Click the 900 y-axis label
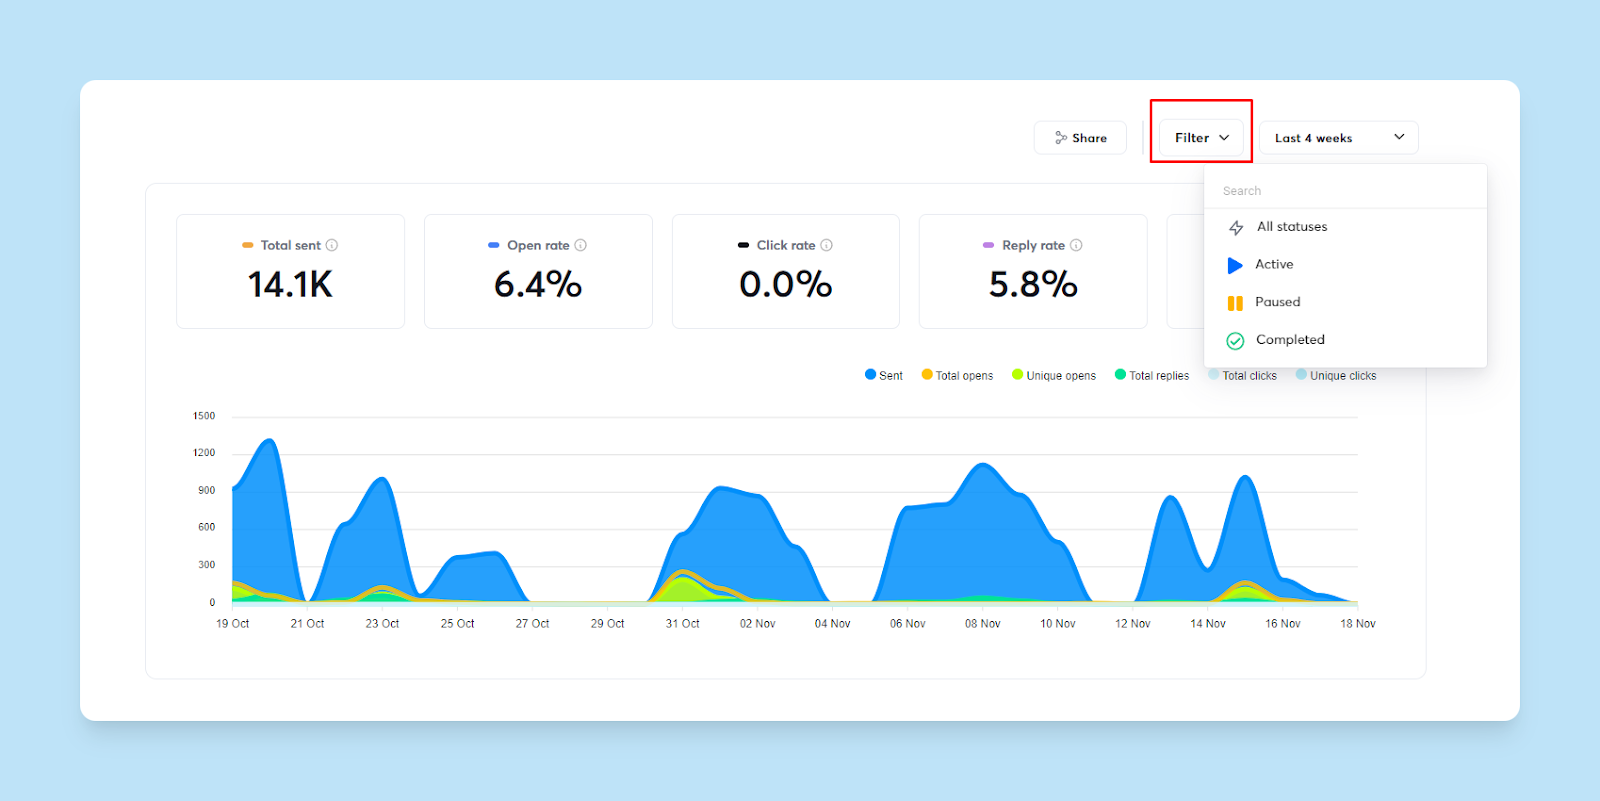1600x801 pixels. 207,491
